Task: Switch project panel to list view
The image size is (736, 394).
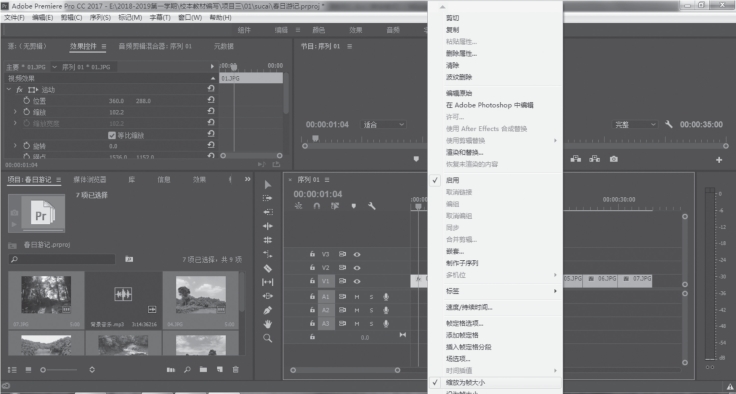Action: [x=12, y=370]
